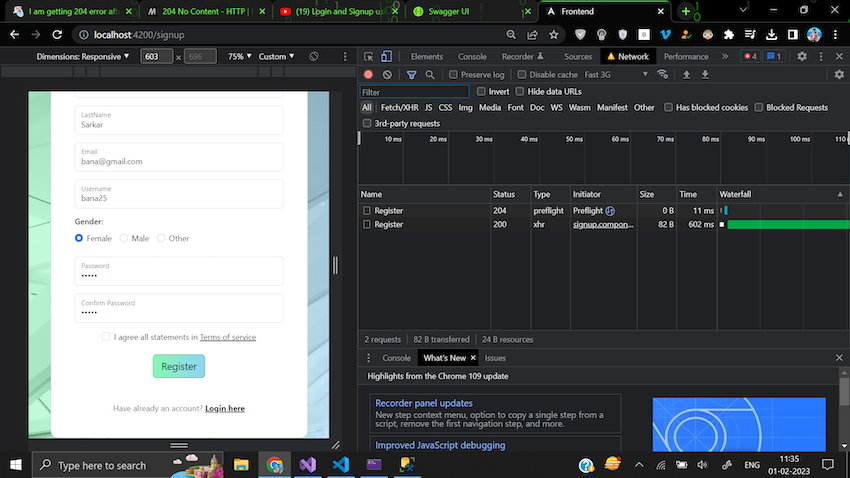Check the Disable cache option
Image resolution: width=850 pixels, height=478 pixels.
coord(523,75)
